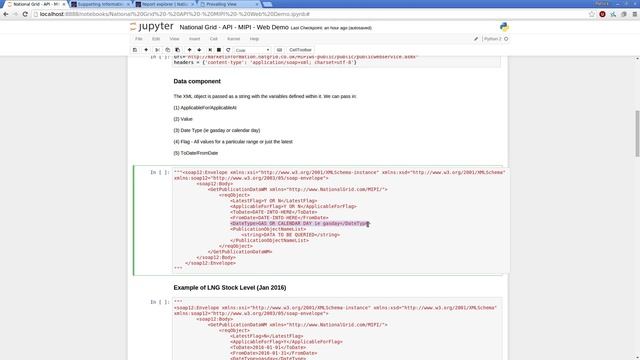Open command palette keyboard icon
640x360 pixels.
coord(279,50)
